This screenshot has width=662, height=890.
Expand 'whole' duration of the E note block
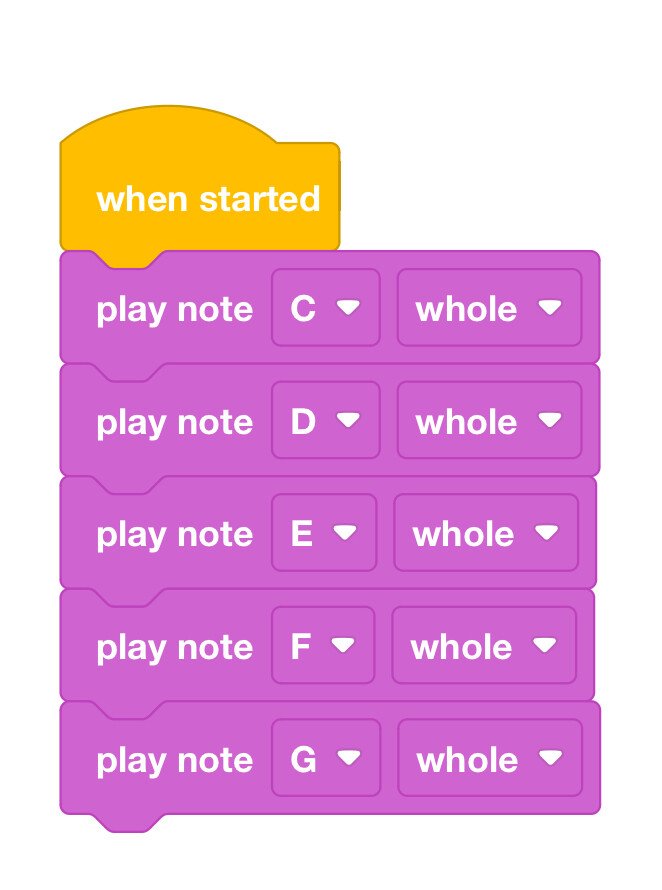(x=486, y=532)
